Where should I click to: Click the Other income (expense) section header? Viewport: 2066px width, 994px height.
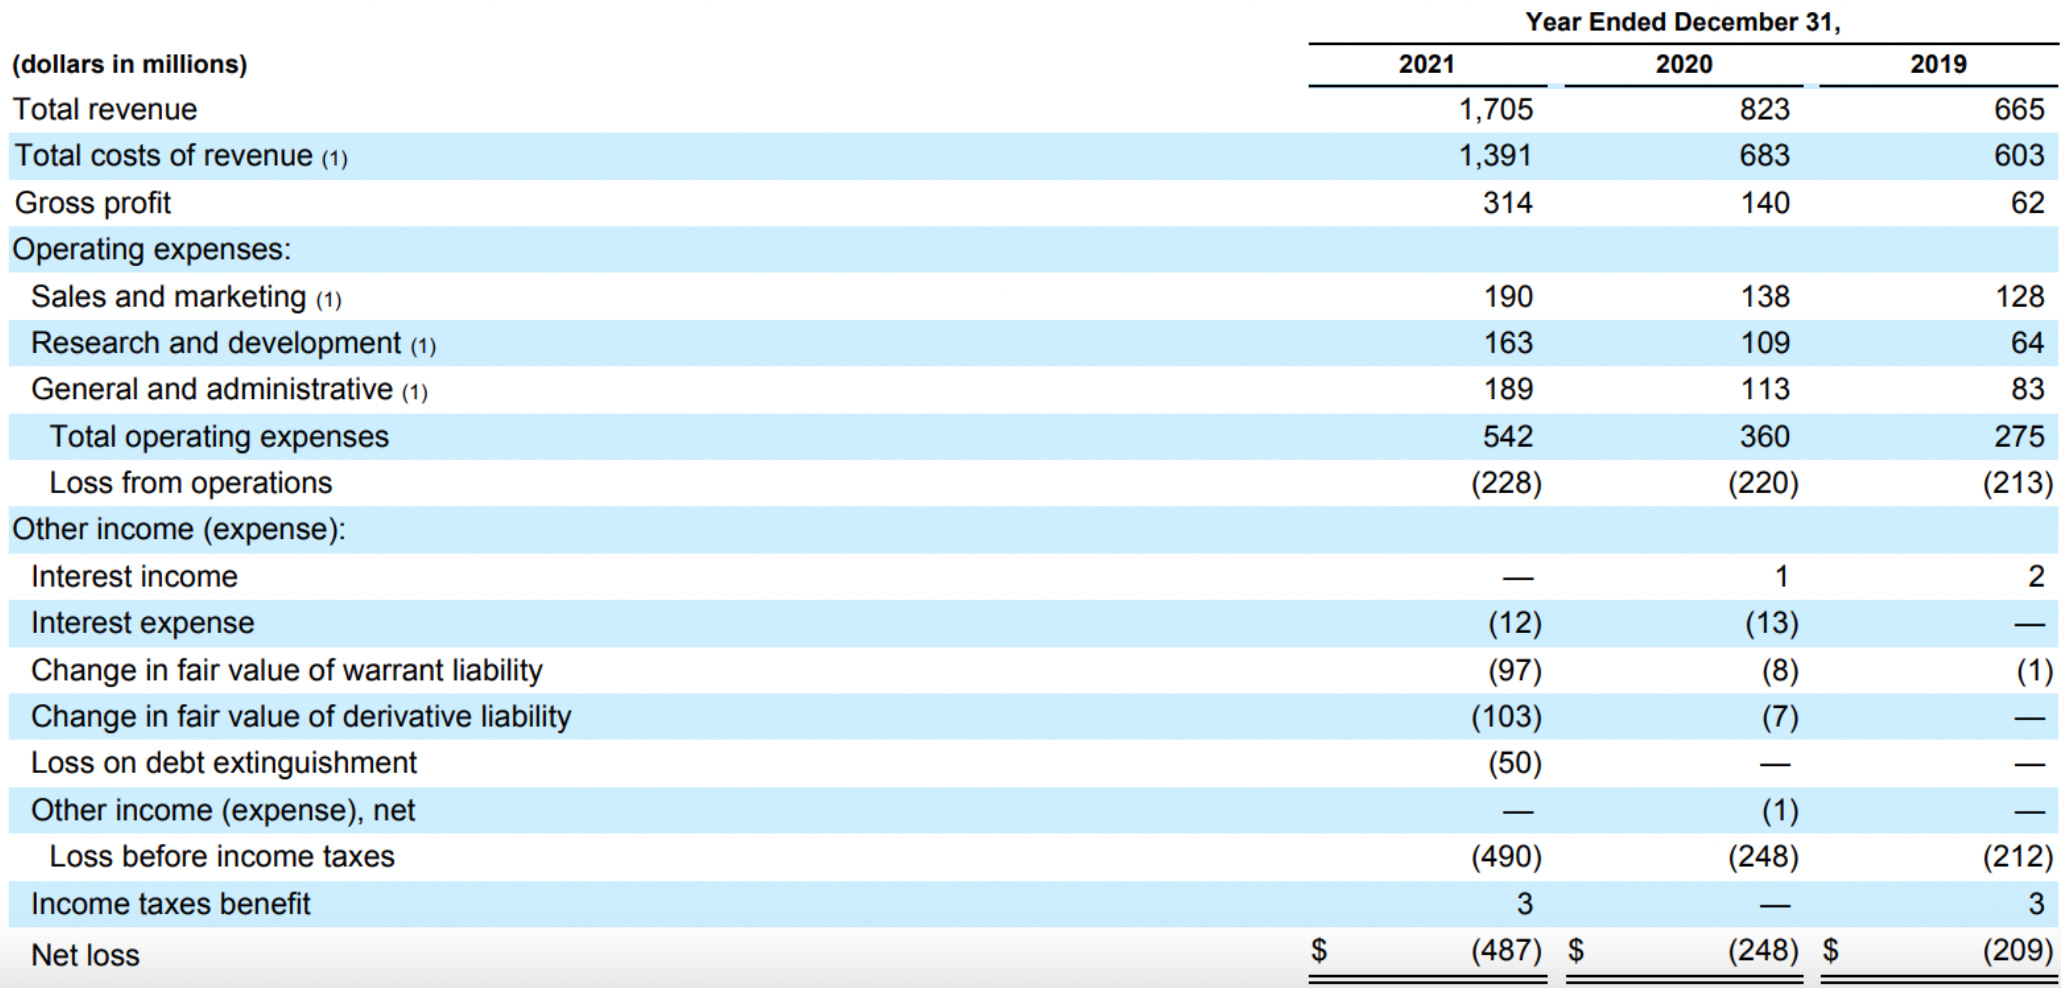point(181,530)
